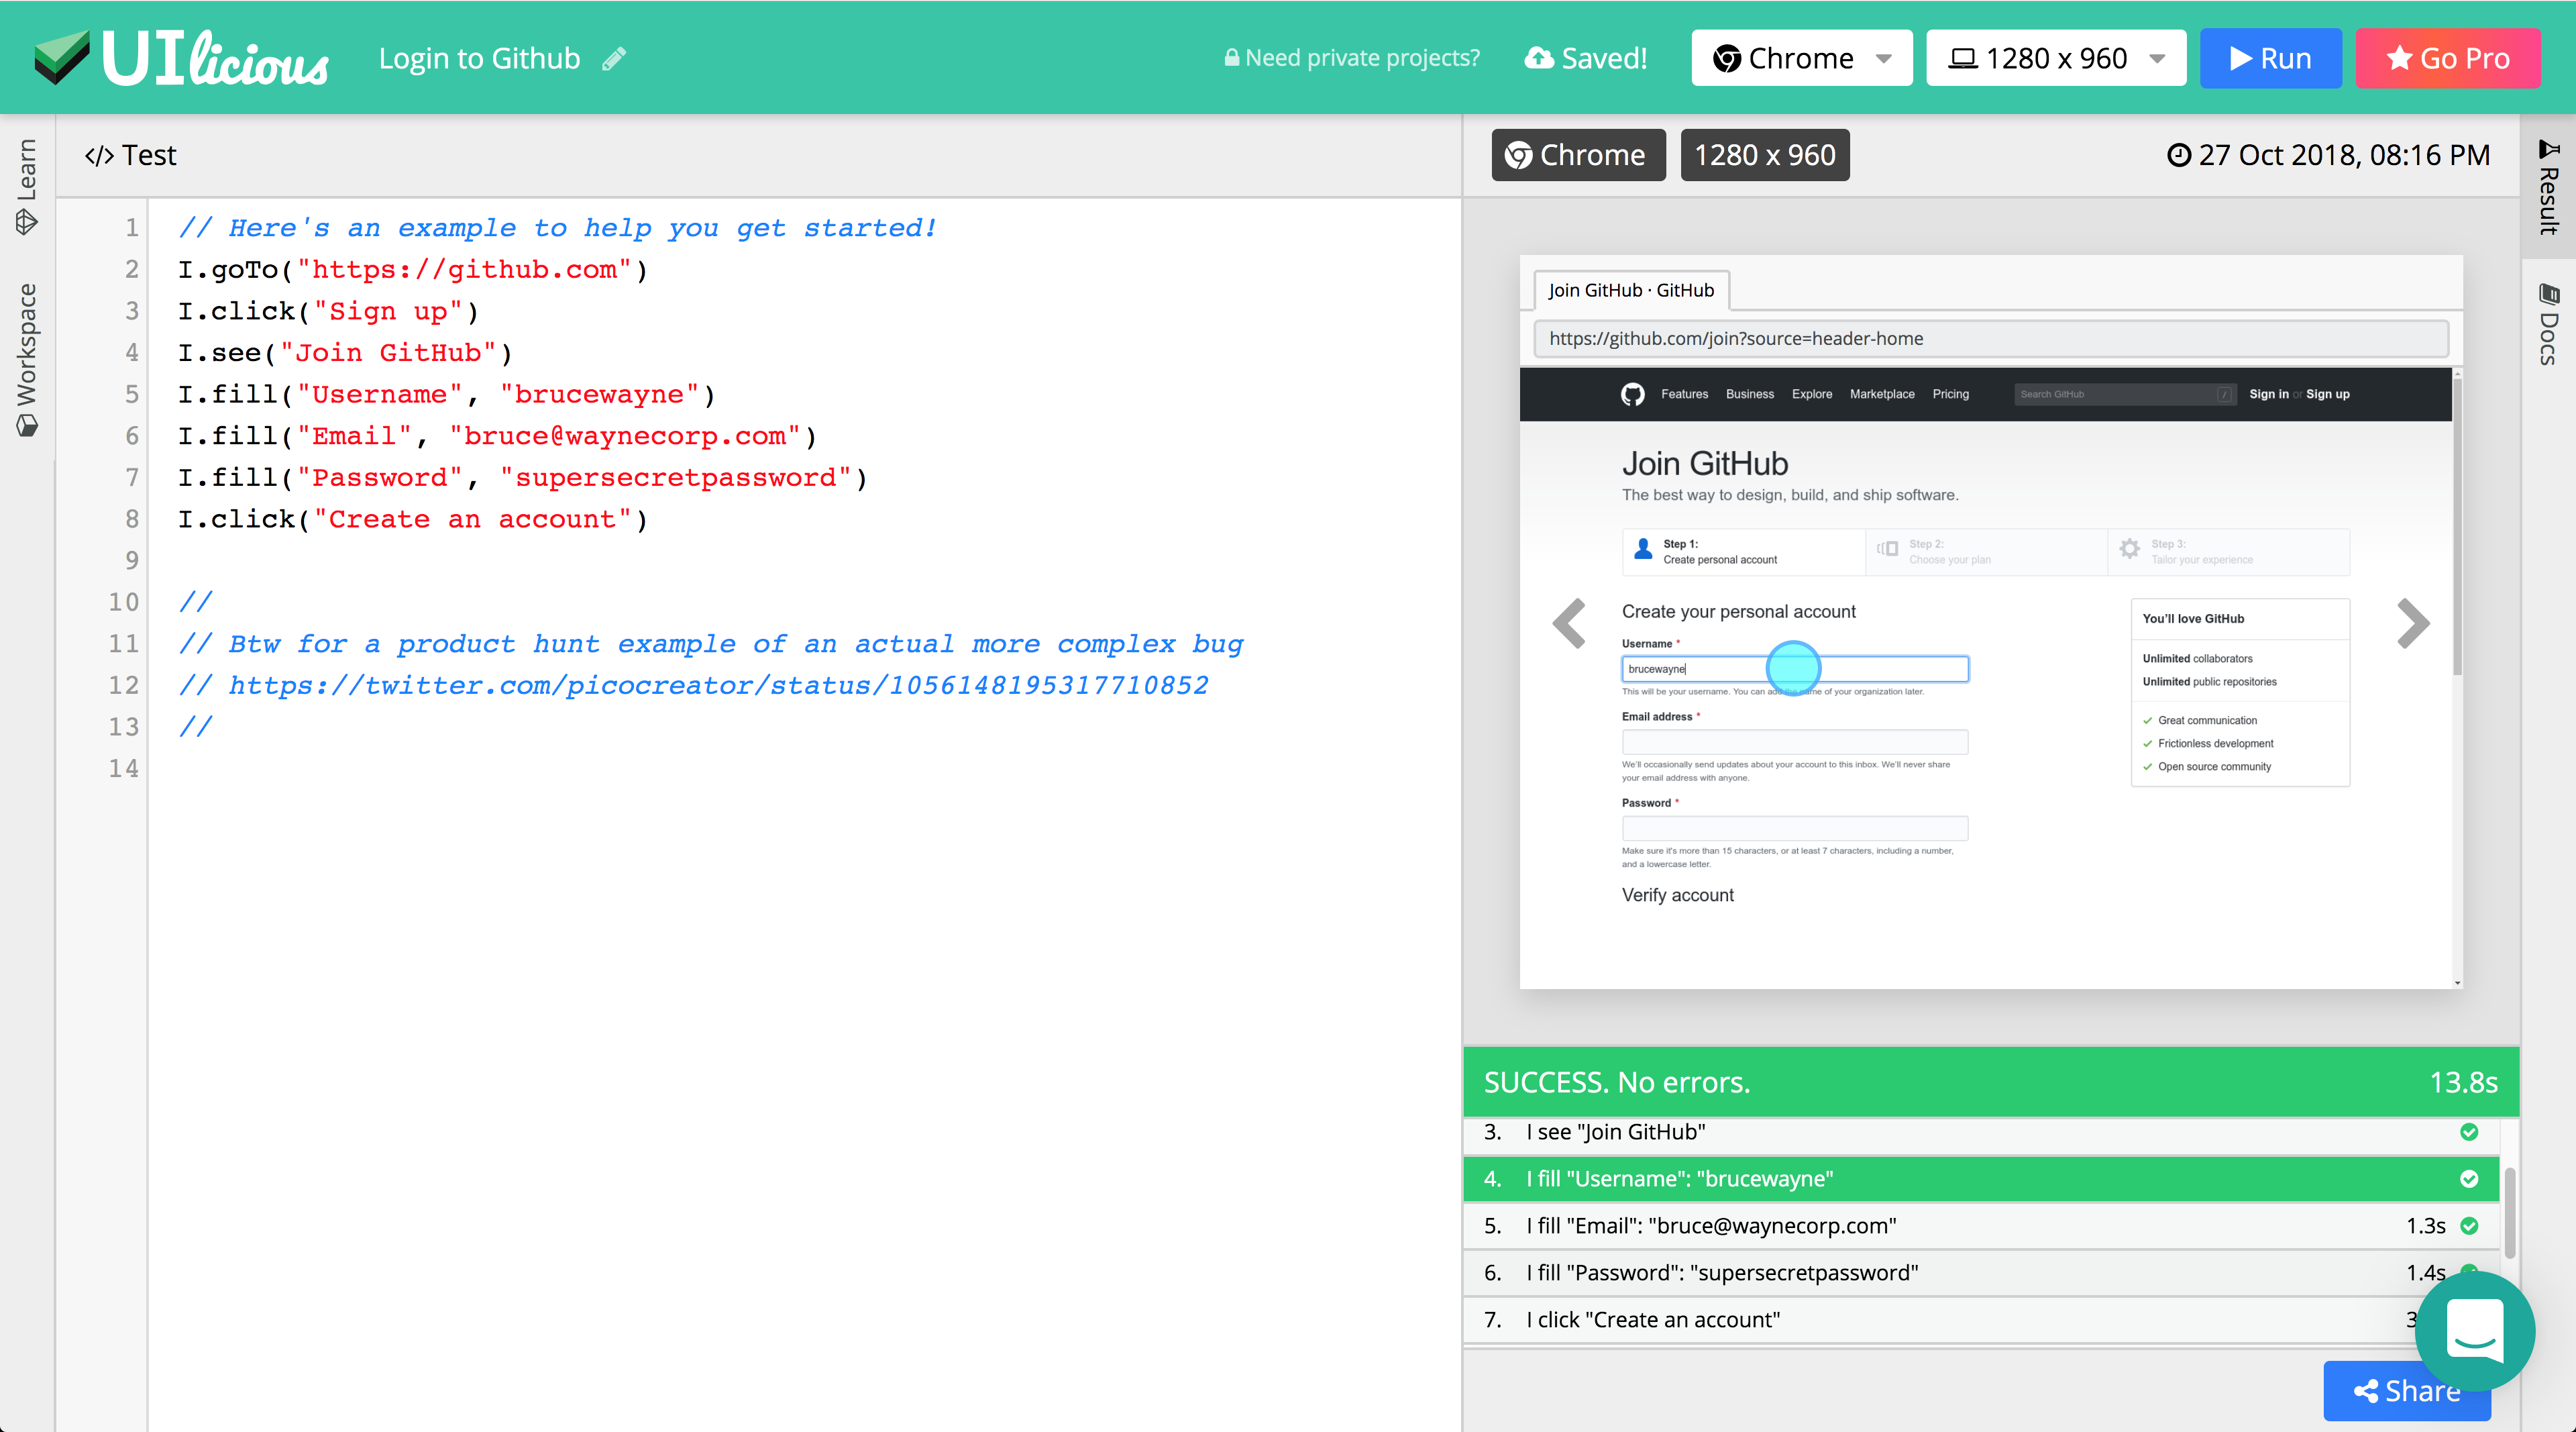This screenshot has width=2576, height=1432.
Task: Open the Workspace sidebar tab
Action: pyautogui.click(x=27, y=360)
